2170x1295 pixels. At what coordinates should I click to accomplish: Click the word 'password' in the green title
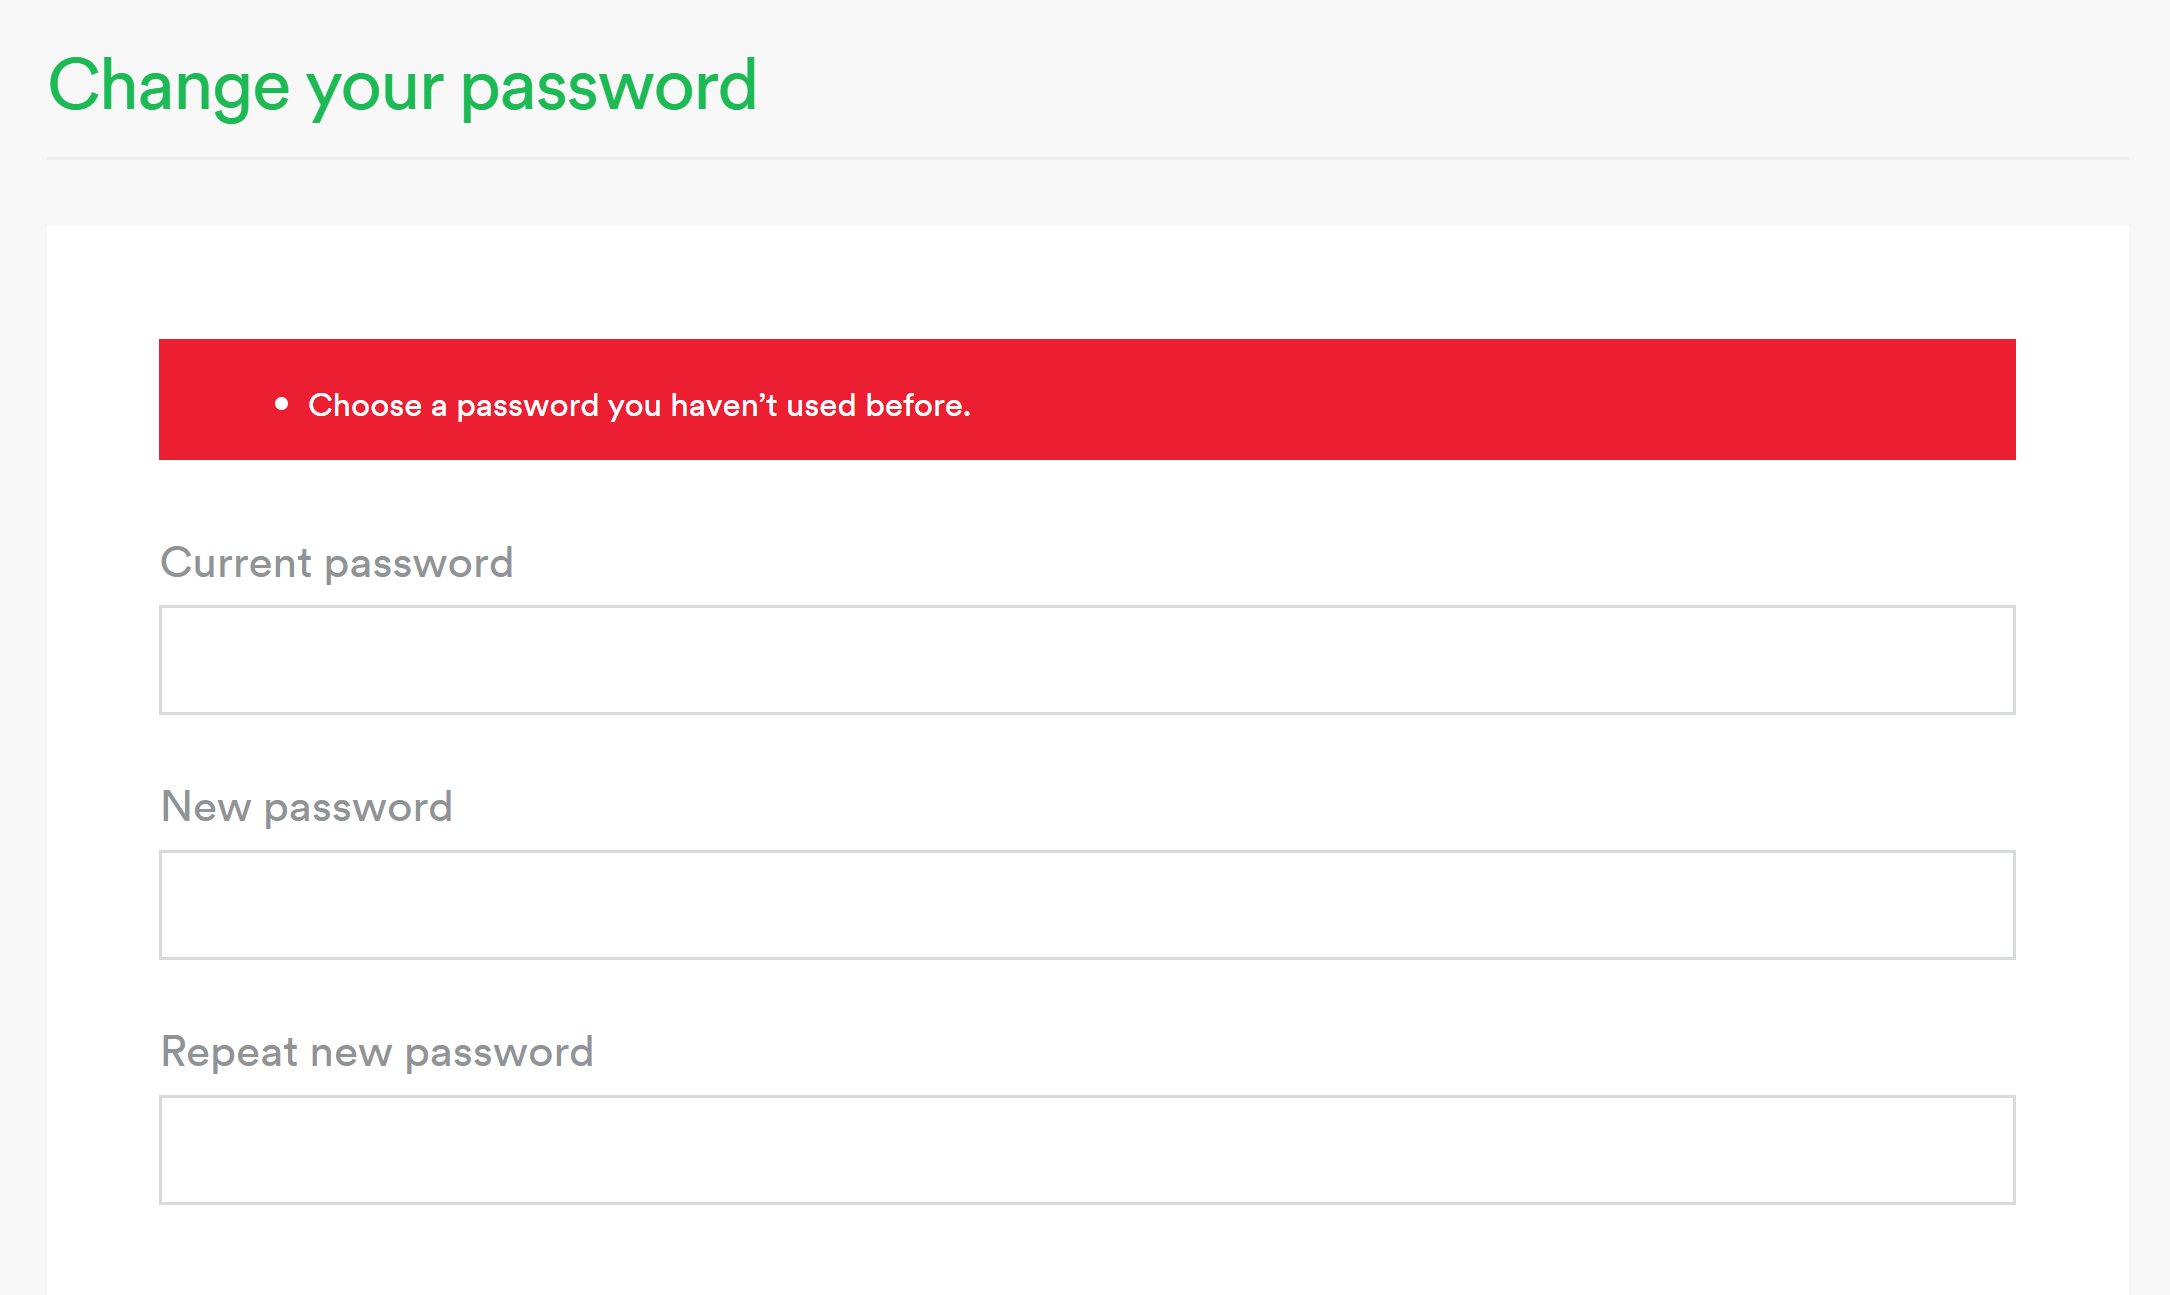pyautogui.click(x=609, y=87)
